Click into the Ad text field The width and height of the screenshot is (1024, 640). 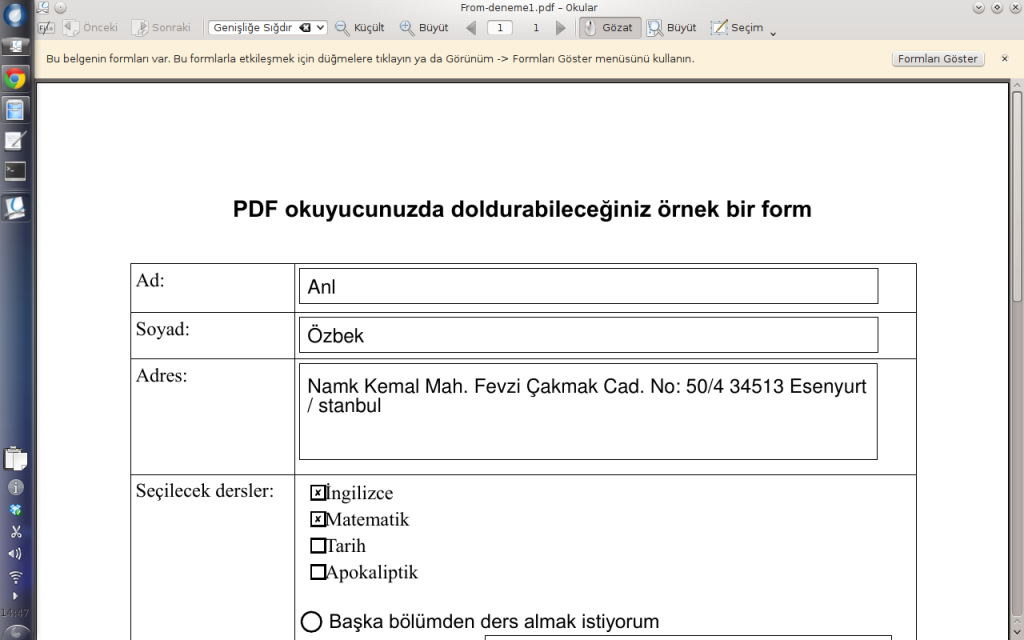coord(588,286)
